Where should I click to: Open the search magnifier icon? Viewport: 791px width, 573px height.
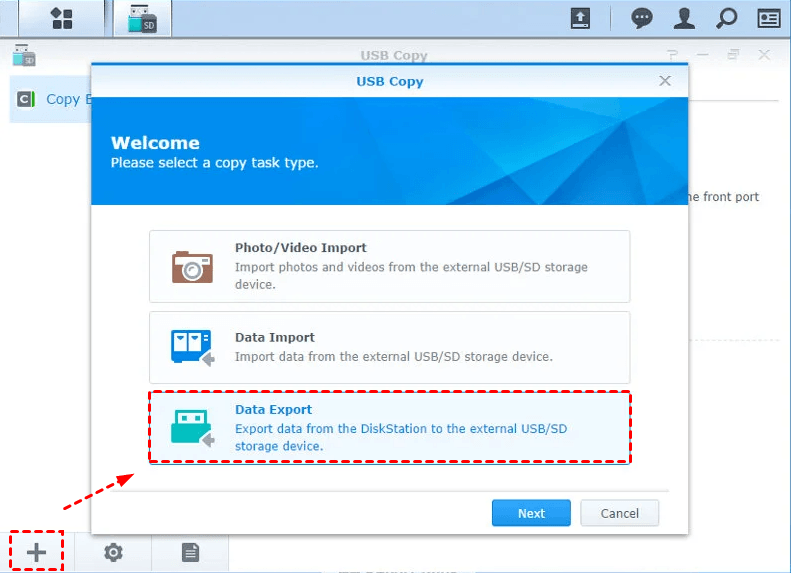[726, 19]
